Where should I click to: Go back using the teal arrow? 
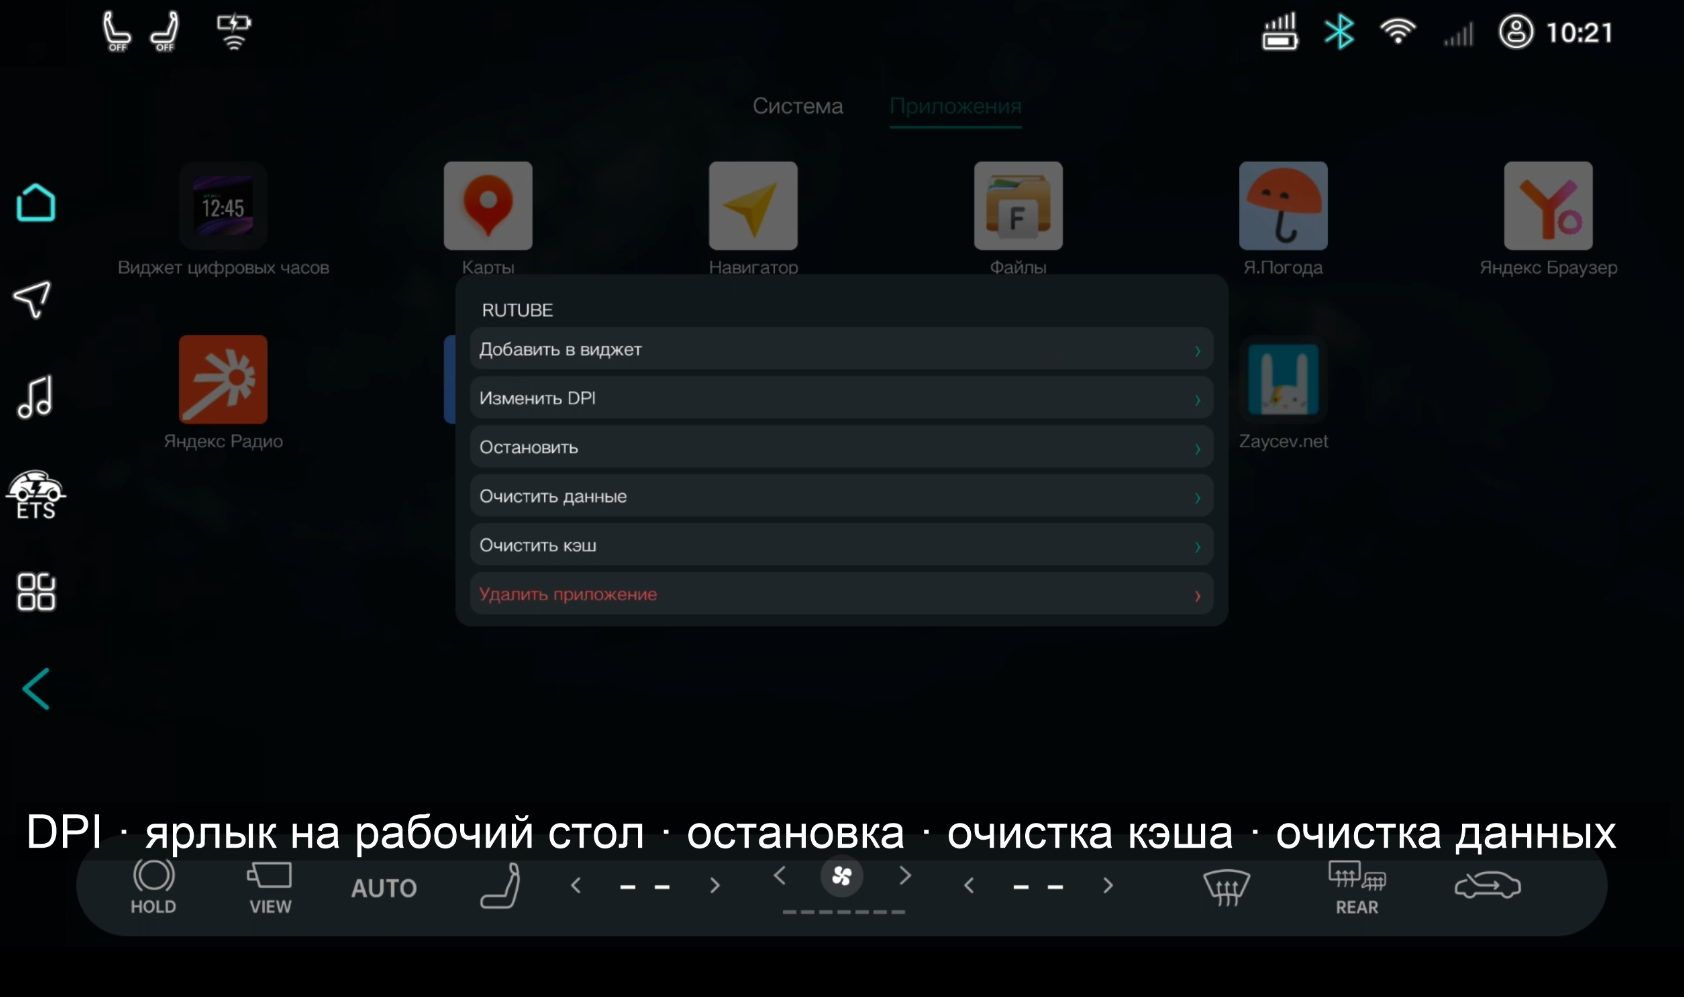coord(36,688)
